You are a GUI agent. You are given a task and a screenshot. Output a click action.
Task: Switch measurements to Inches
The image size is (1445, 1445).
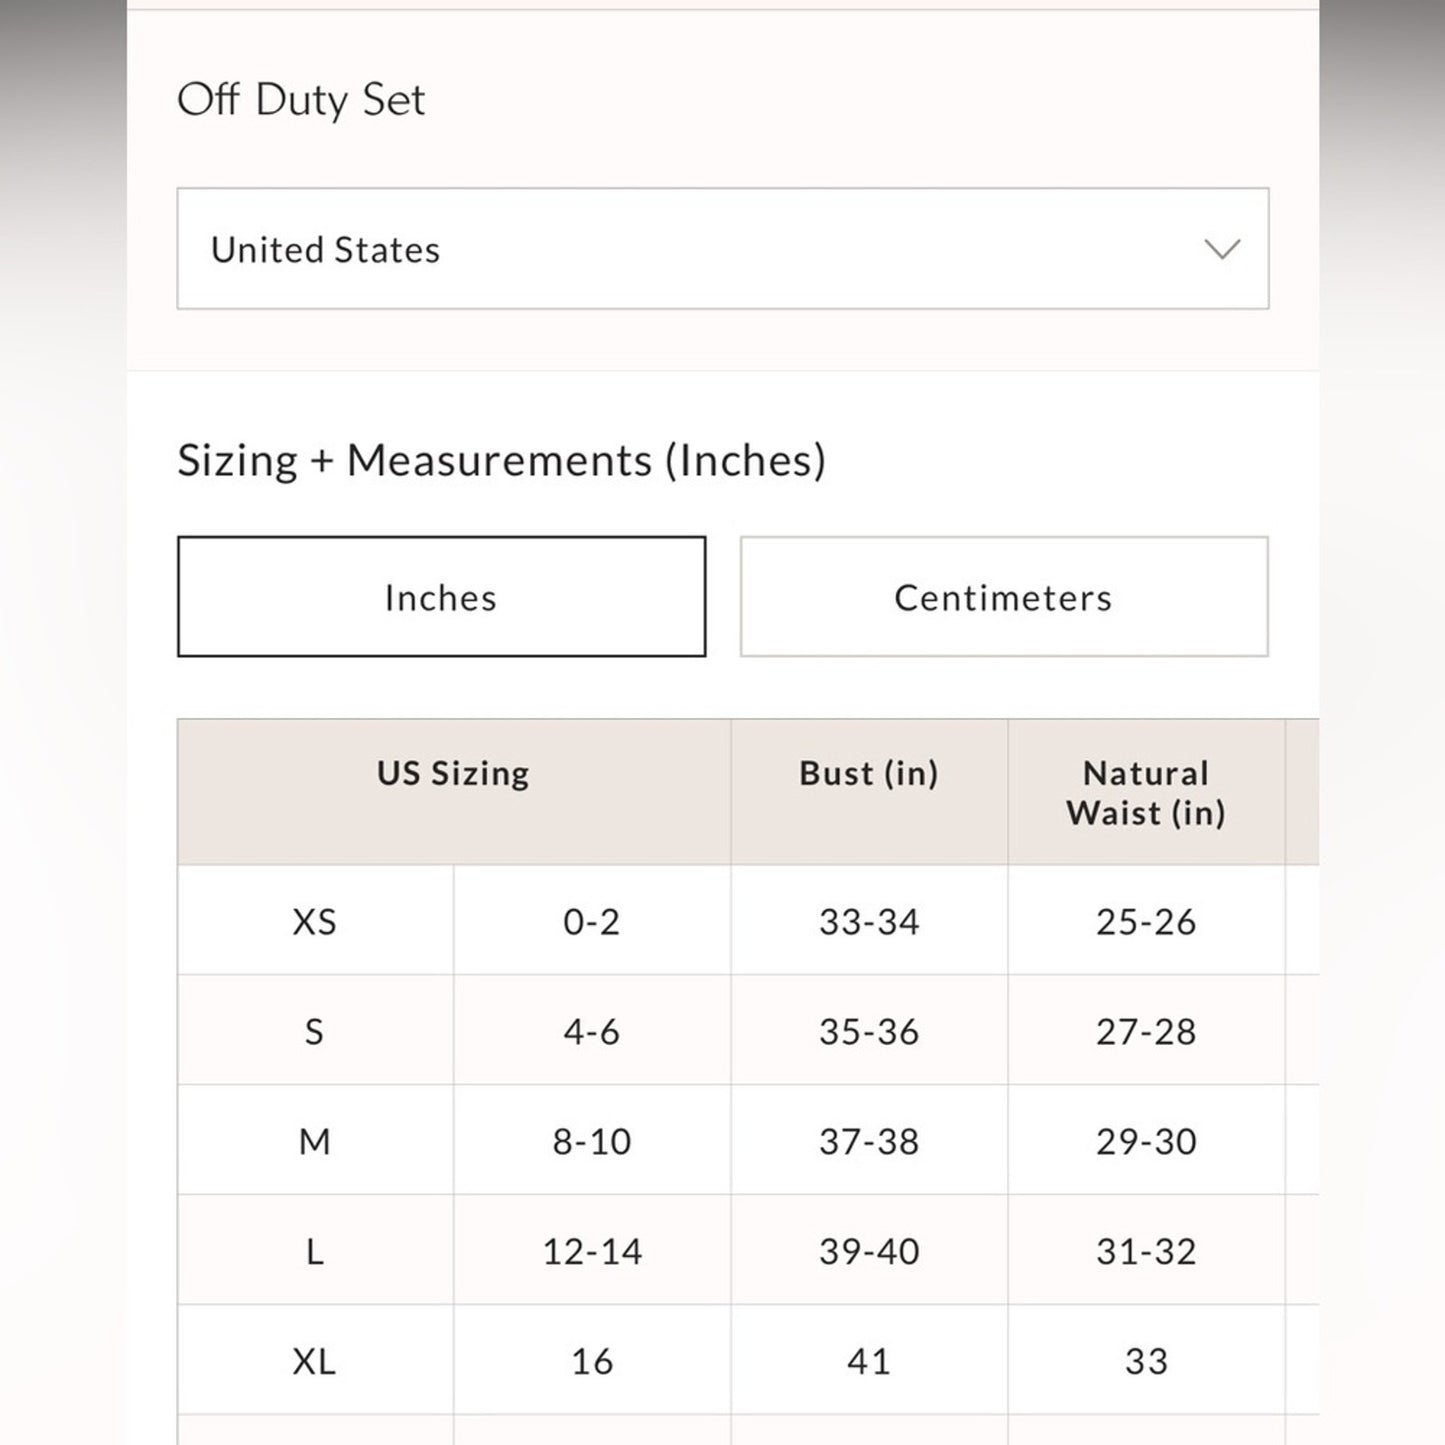click(441, 597)
